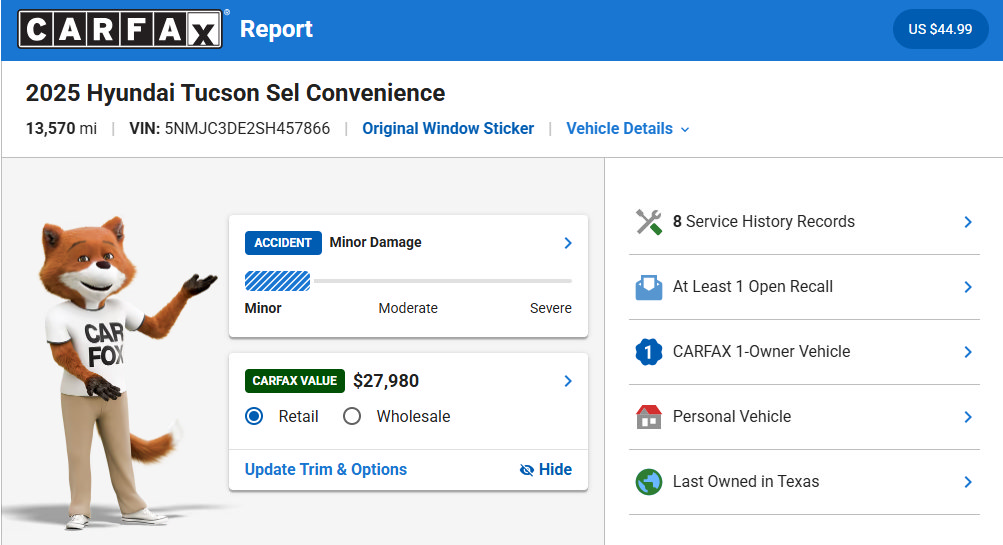Screen dimensions: 1003x545
Task: Click the Minor Damage heading text
Action: 375,242
